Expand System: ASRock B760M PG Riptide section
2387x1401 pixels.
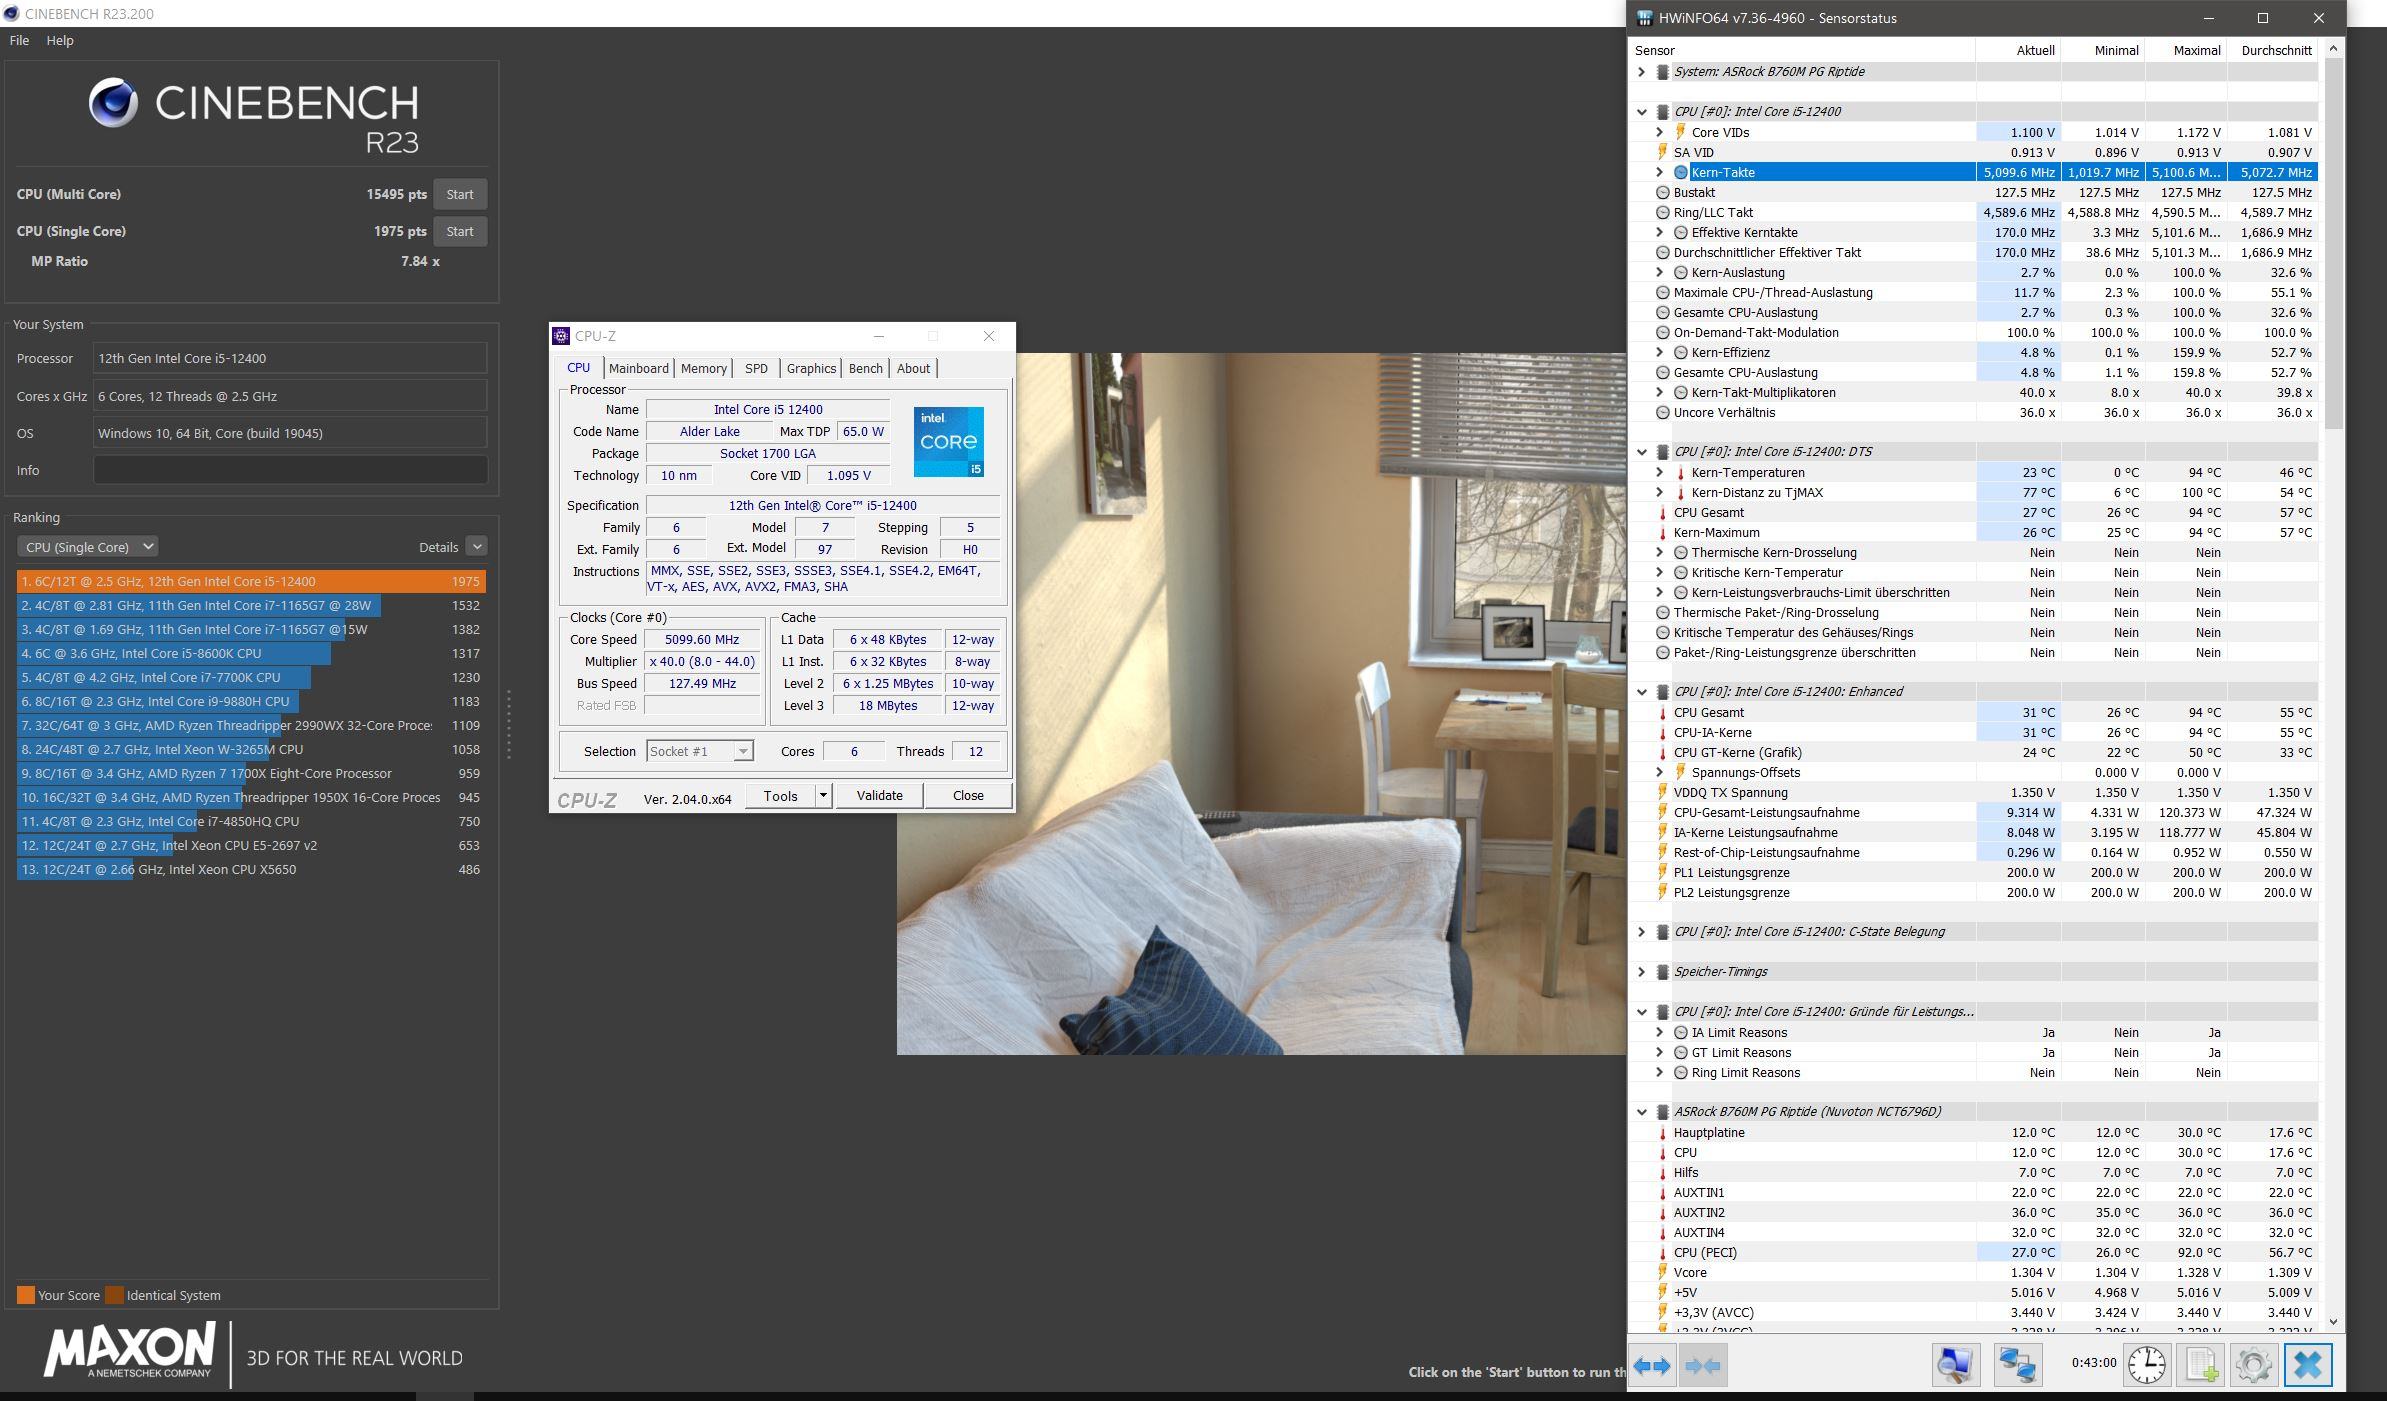[x=1641, y=72]
